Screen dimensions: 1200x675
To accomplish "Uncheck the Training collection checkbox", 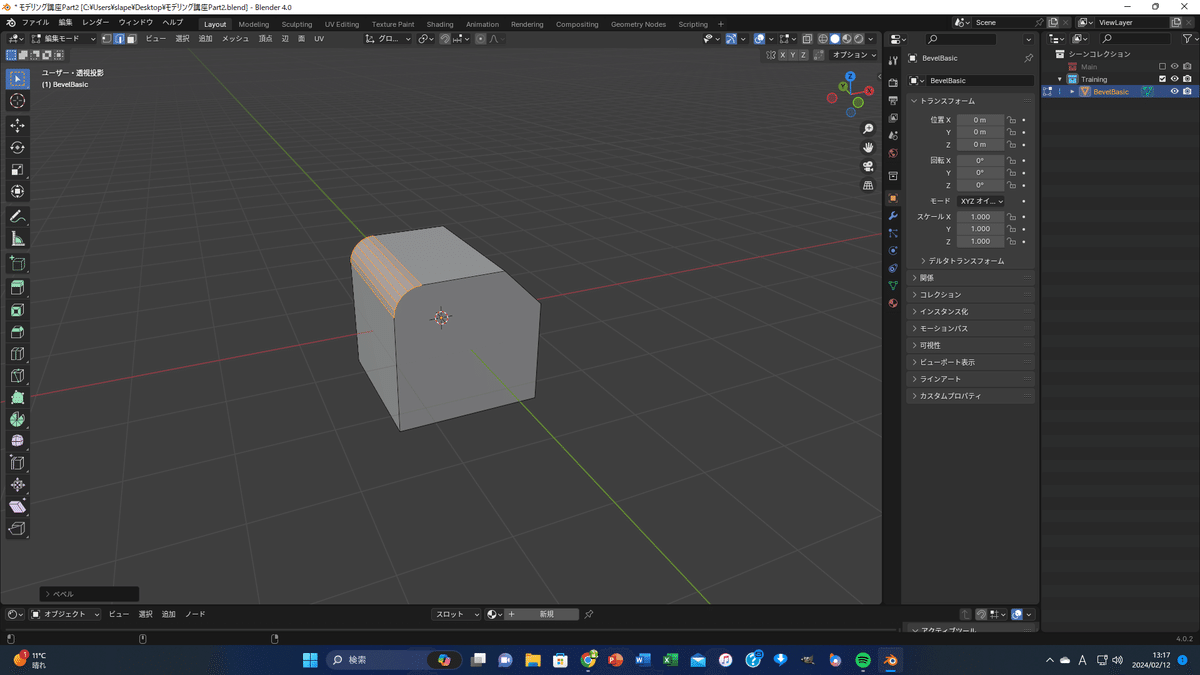I will point(1162,79).
